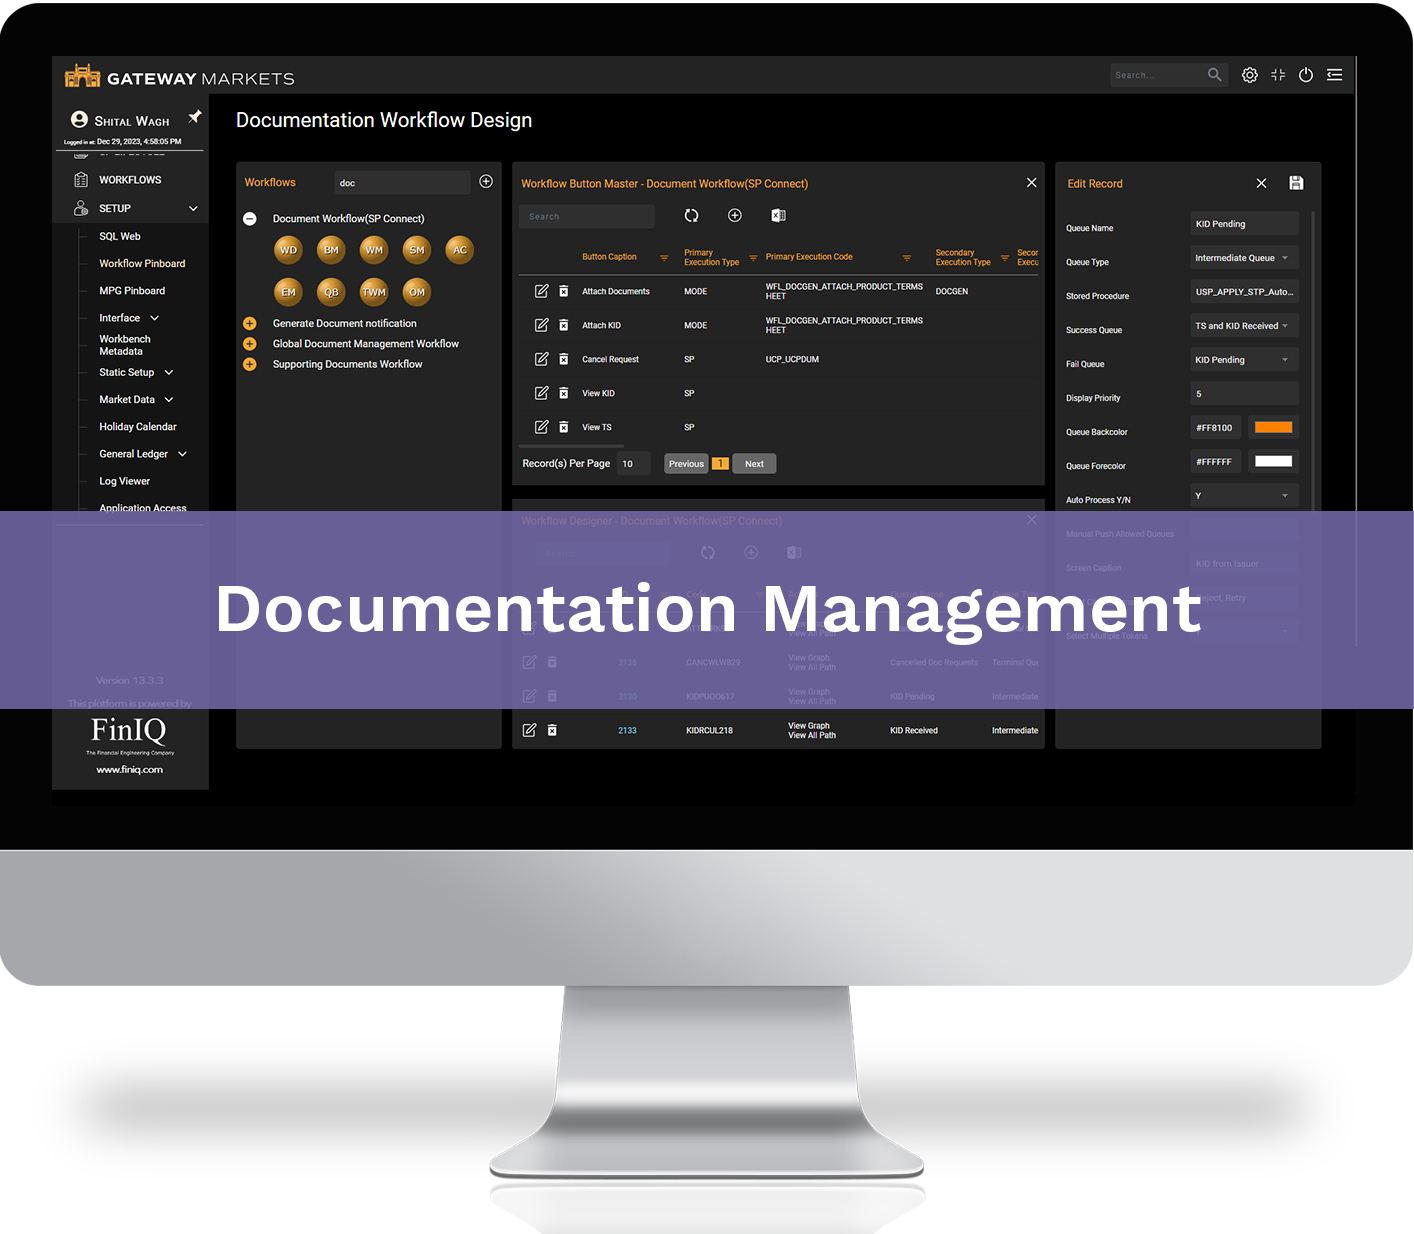Edit the Cancel Request row
Image resolution: width=1414 pixels, height=1234 pixels.
point(541,359)
